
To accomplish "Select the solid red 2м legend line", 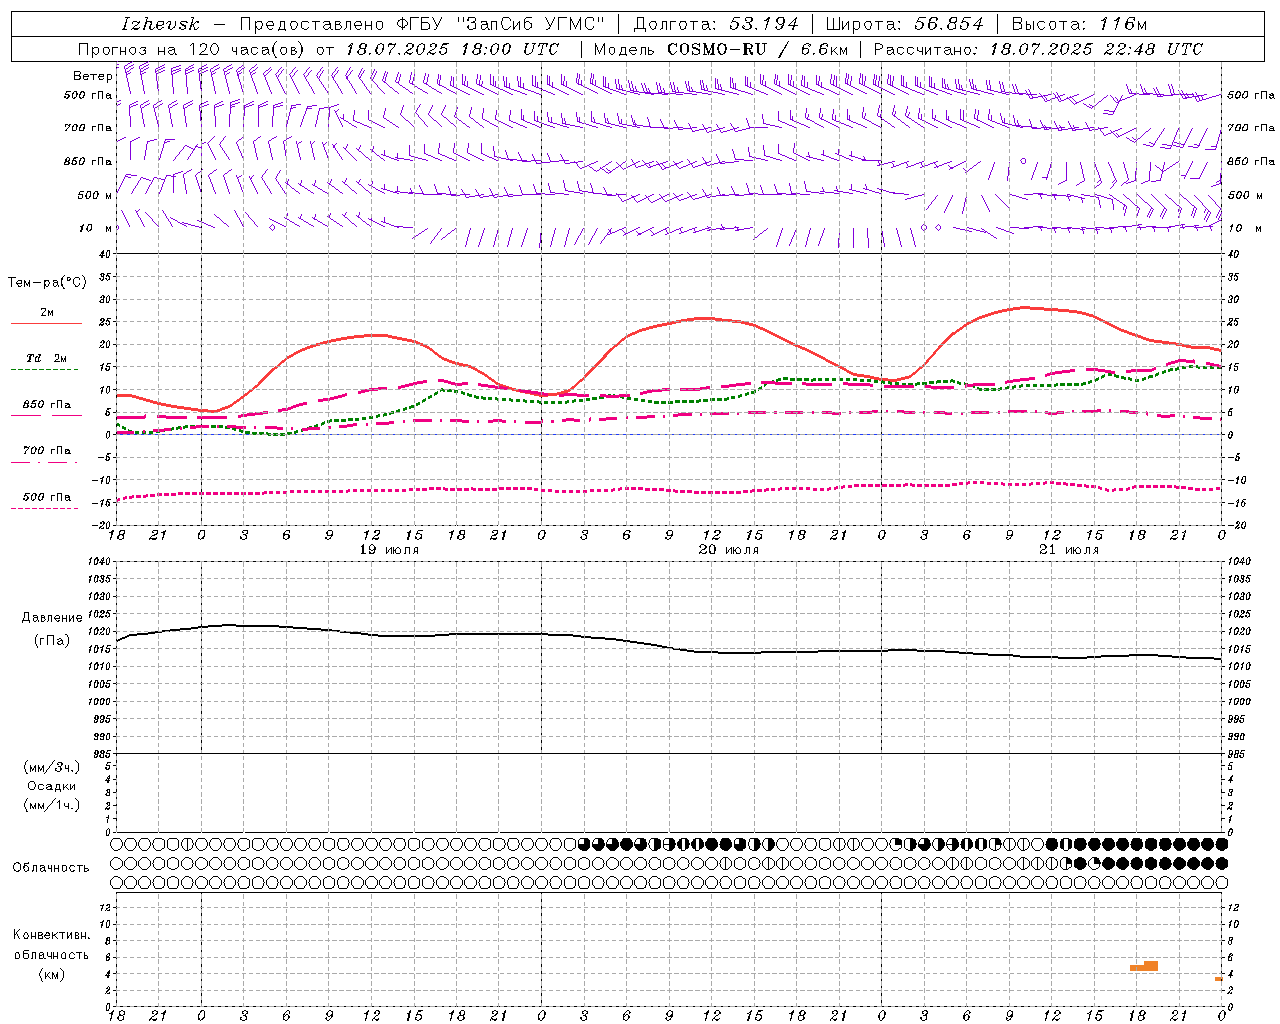I will click(46, 324).
